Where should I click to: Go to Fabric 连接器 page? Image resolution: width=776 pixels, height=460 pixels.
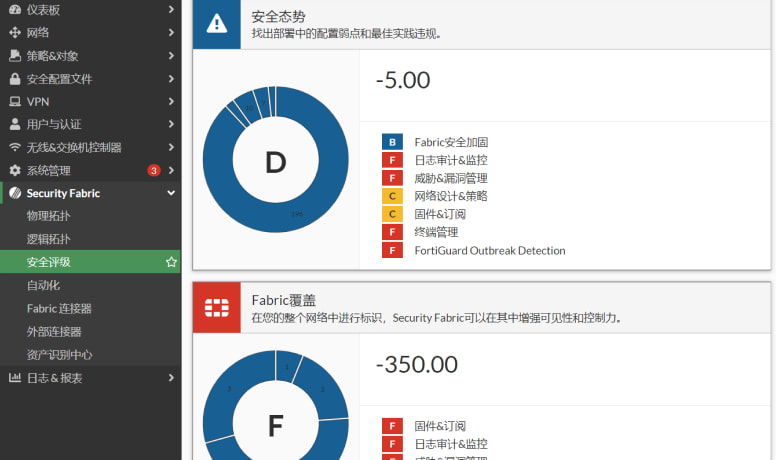tap(59, 308)
